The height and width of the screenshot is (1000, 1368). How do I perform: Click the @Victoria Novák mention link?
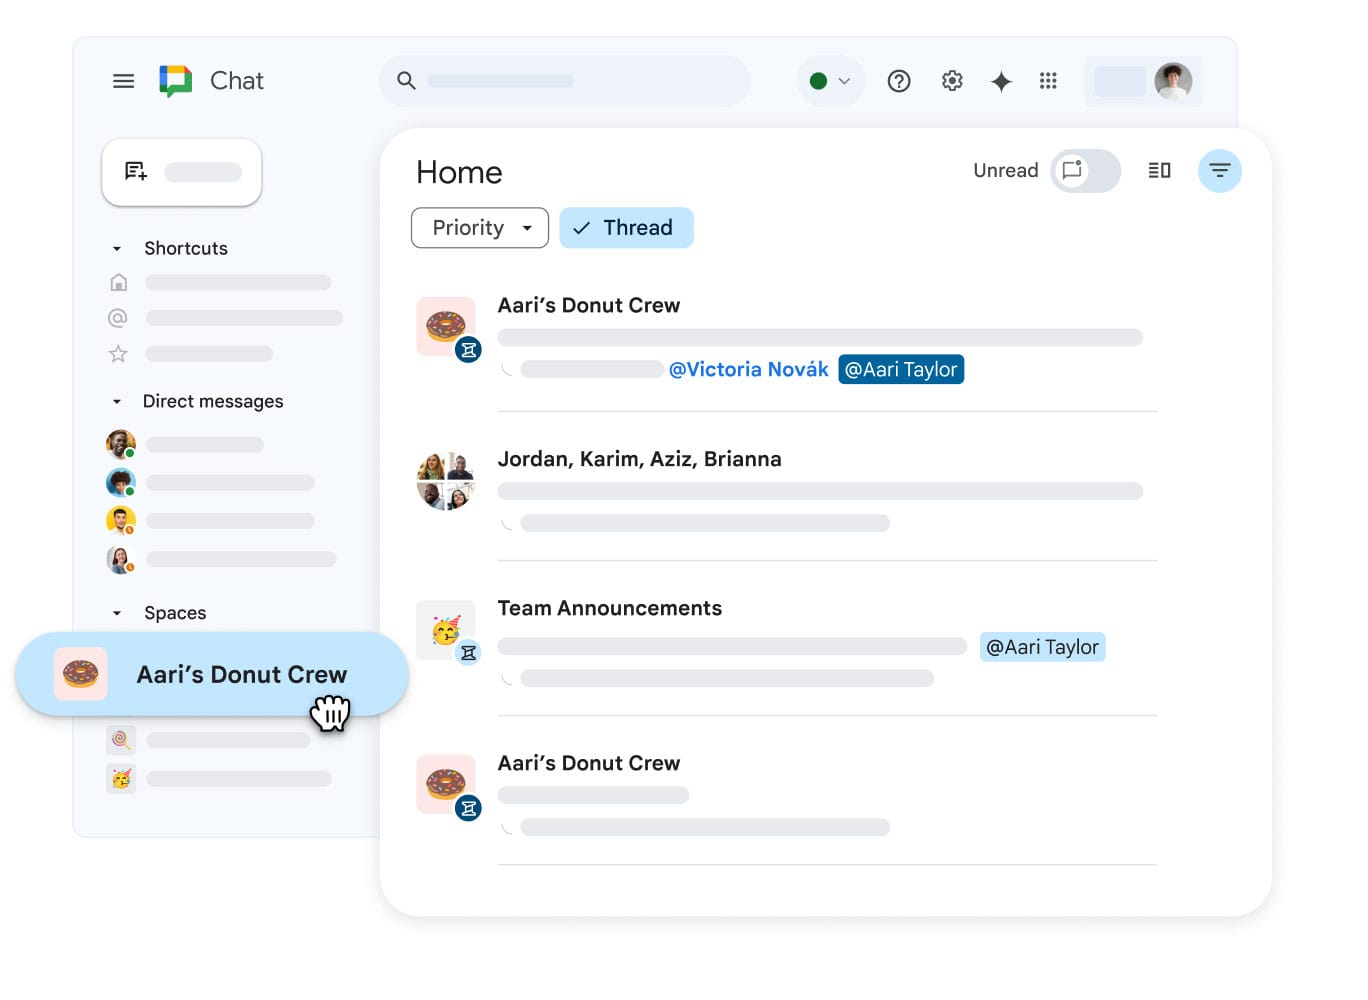point(748,370)
